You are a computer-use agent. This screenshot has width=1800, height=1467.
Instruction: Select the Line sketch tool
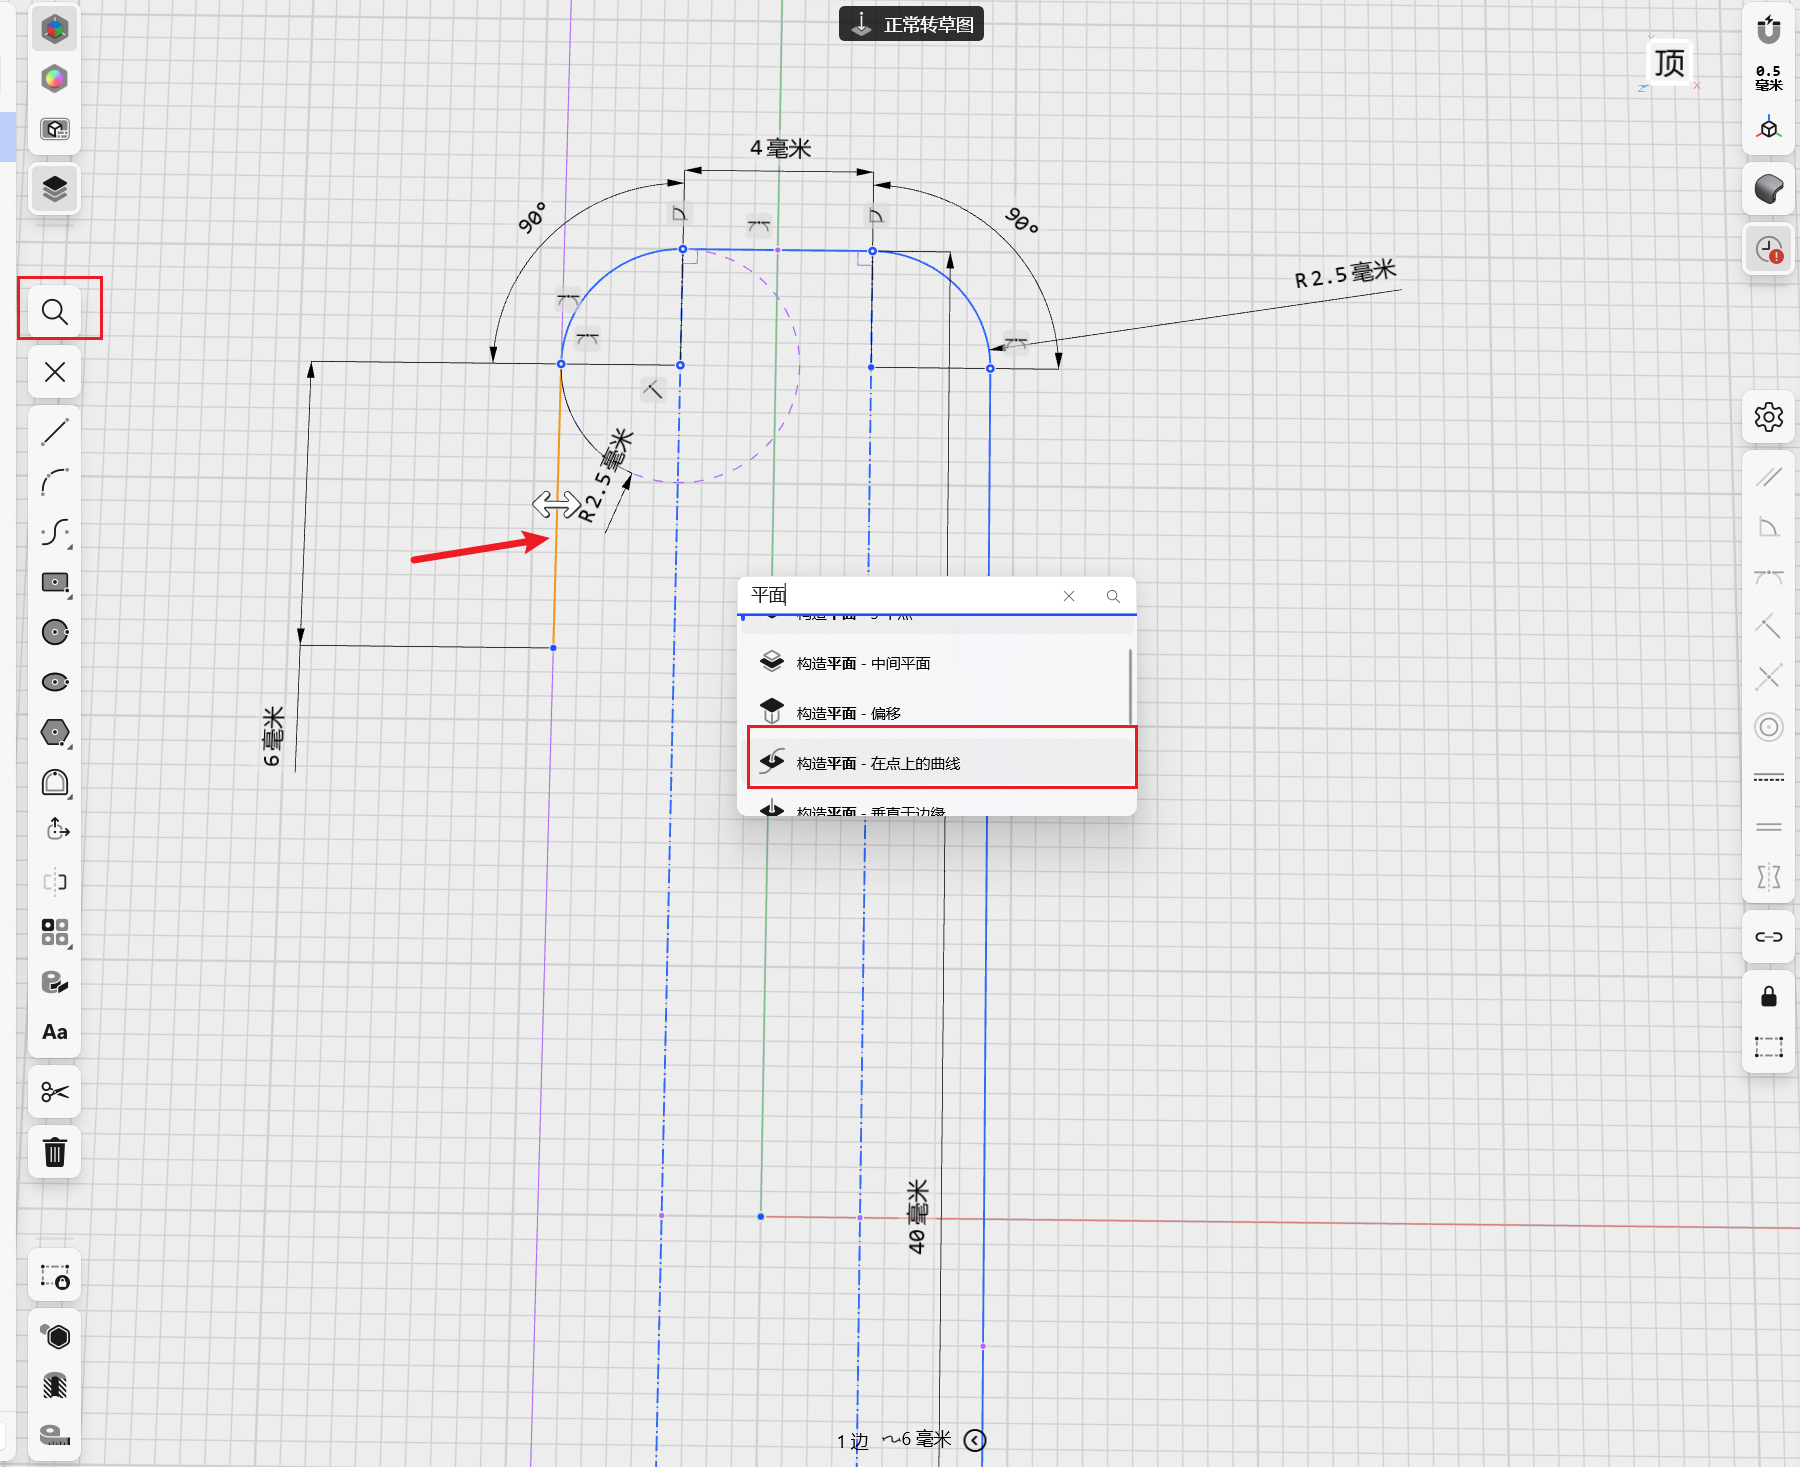click(x=55, y=432)
